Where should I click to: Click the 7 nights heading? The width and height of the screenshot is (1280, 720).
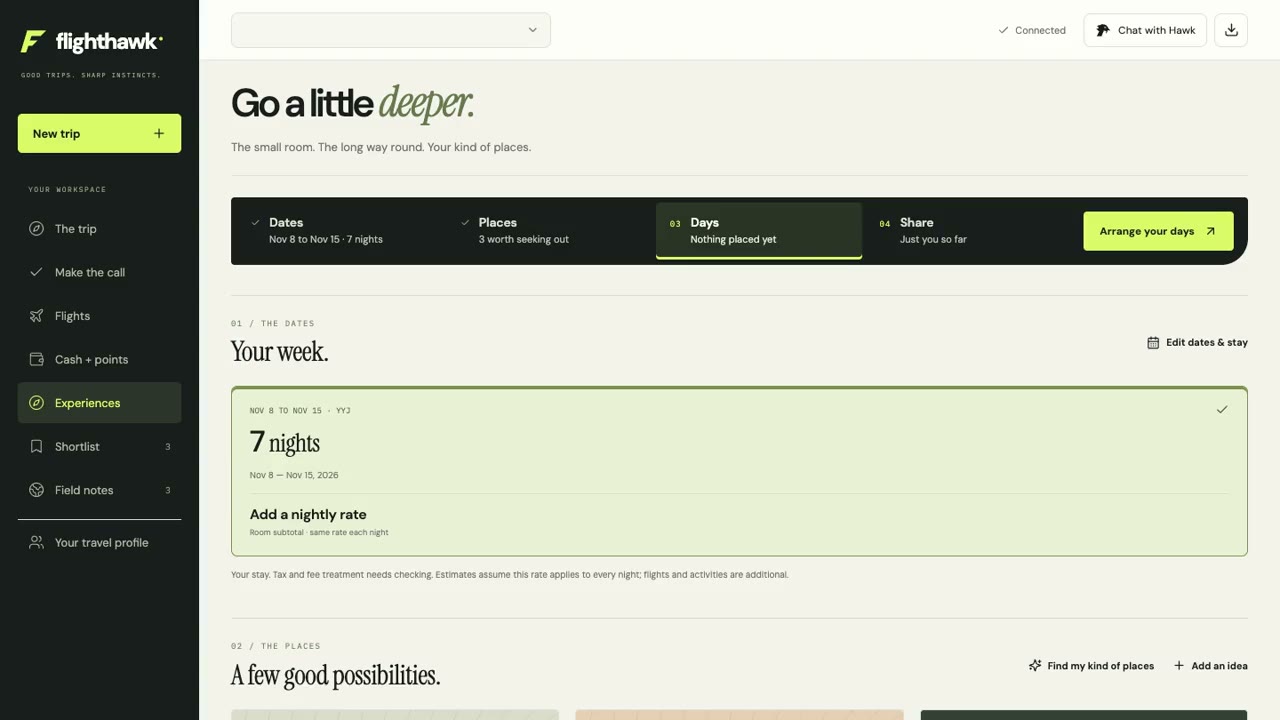pyautogui.click(x=285, y=442)
